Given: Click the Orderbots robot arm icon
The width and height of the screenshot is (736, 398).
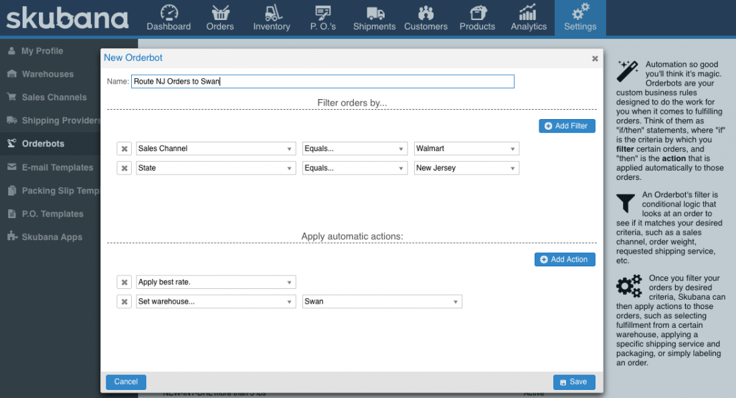Looking at the screenshot, I should (x=12, y=143).
